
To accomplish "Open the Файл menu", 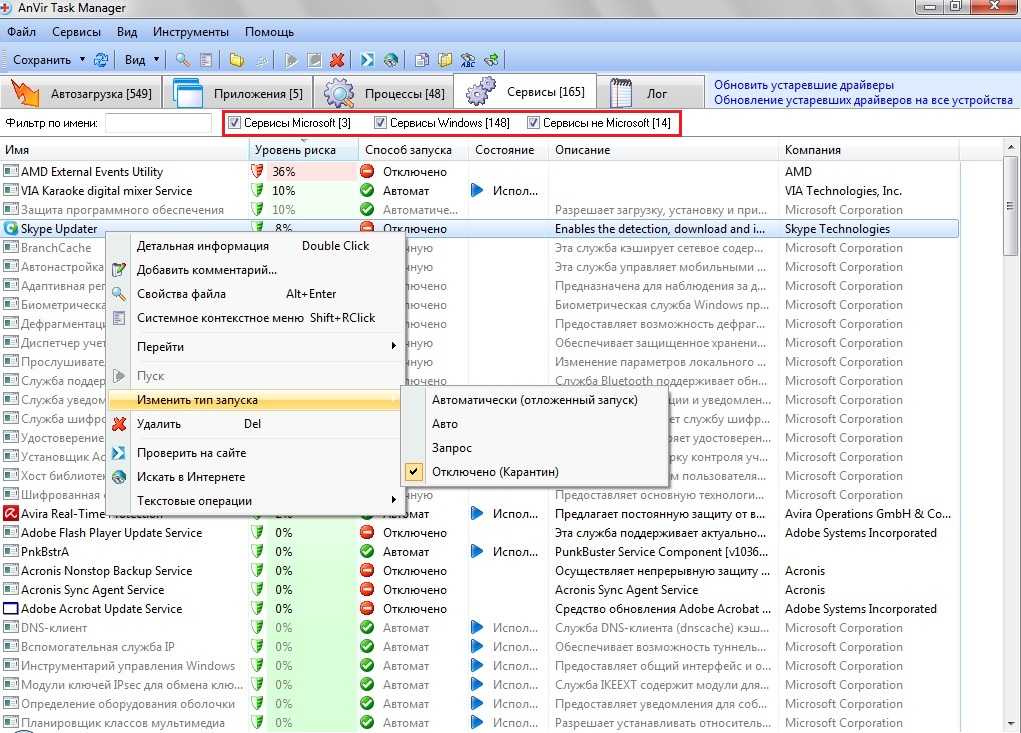I will point(21,31).
